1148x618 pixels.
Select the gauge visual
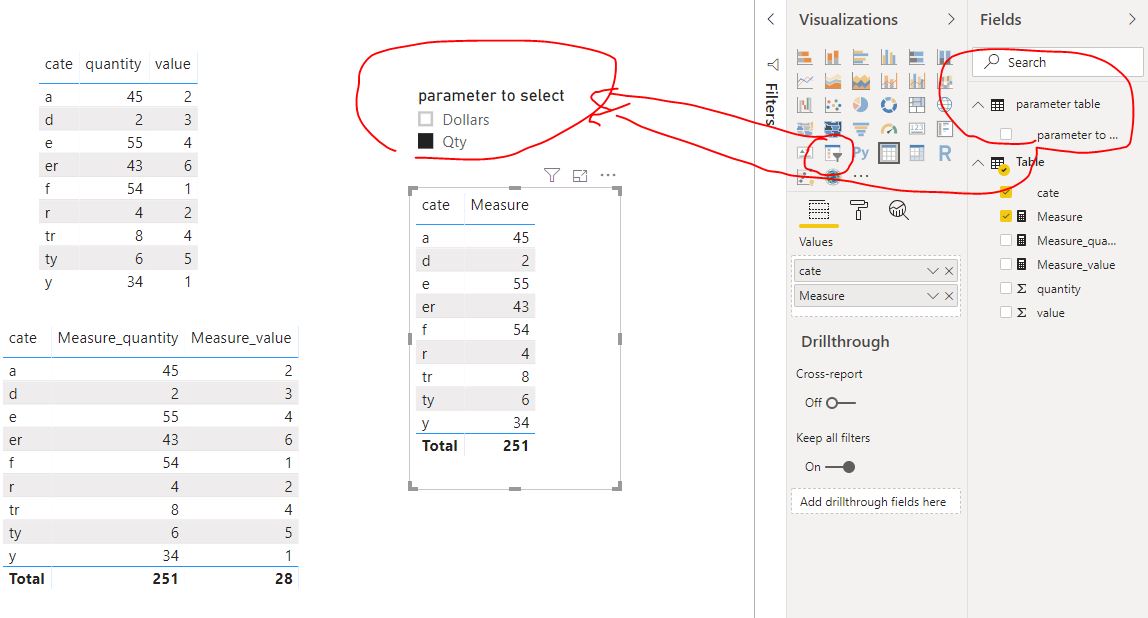889,130
